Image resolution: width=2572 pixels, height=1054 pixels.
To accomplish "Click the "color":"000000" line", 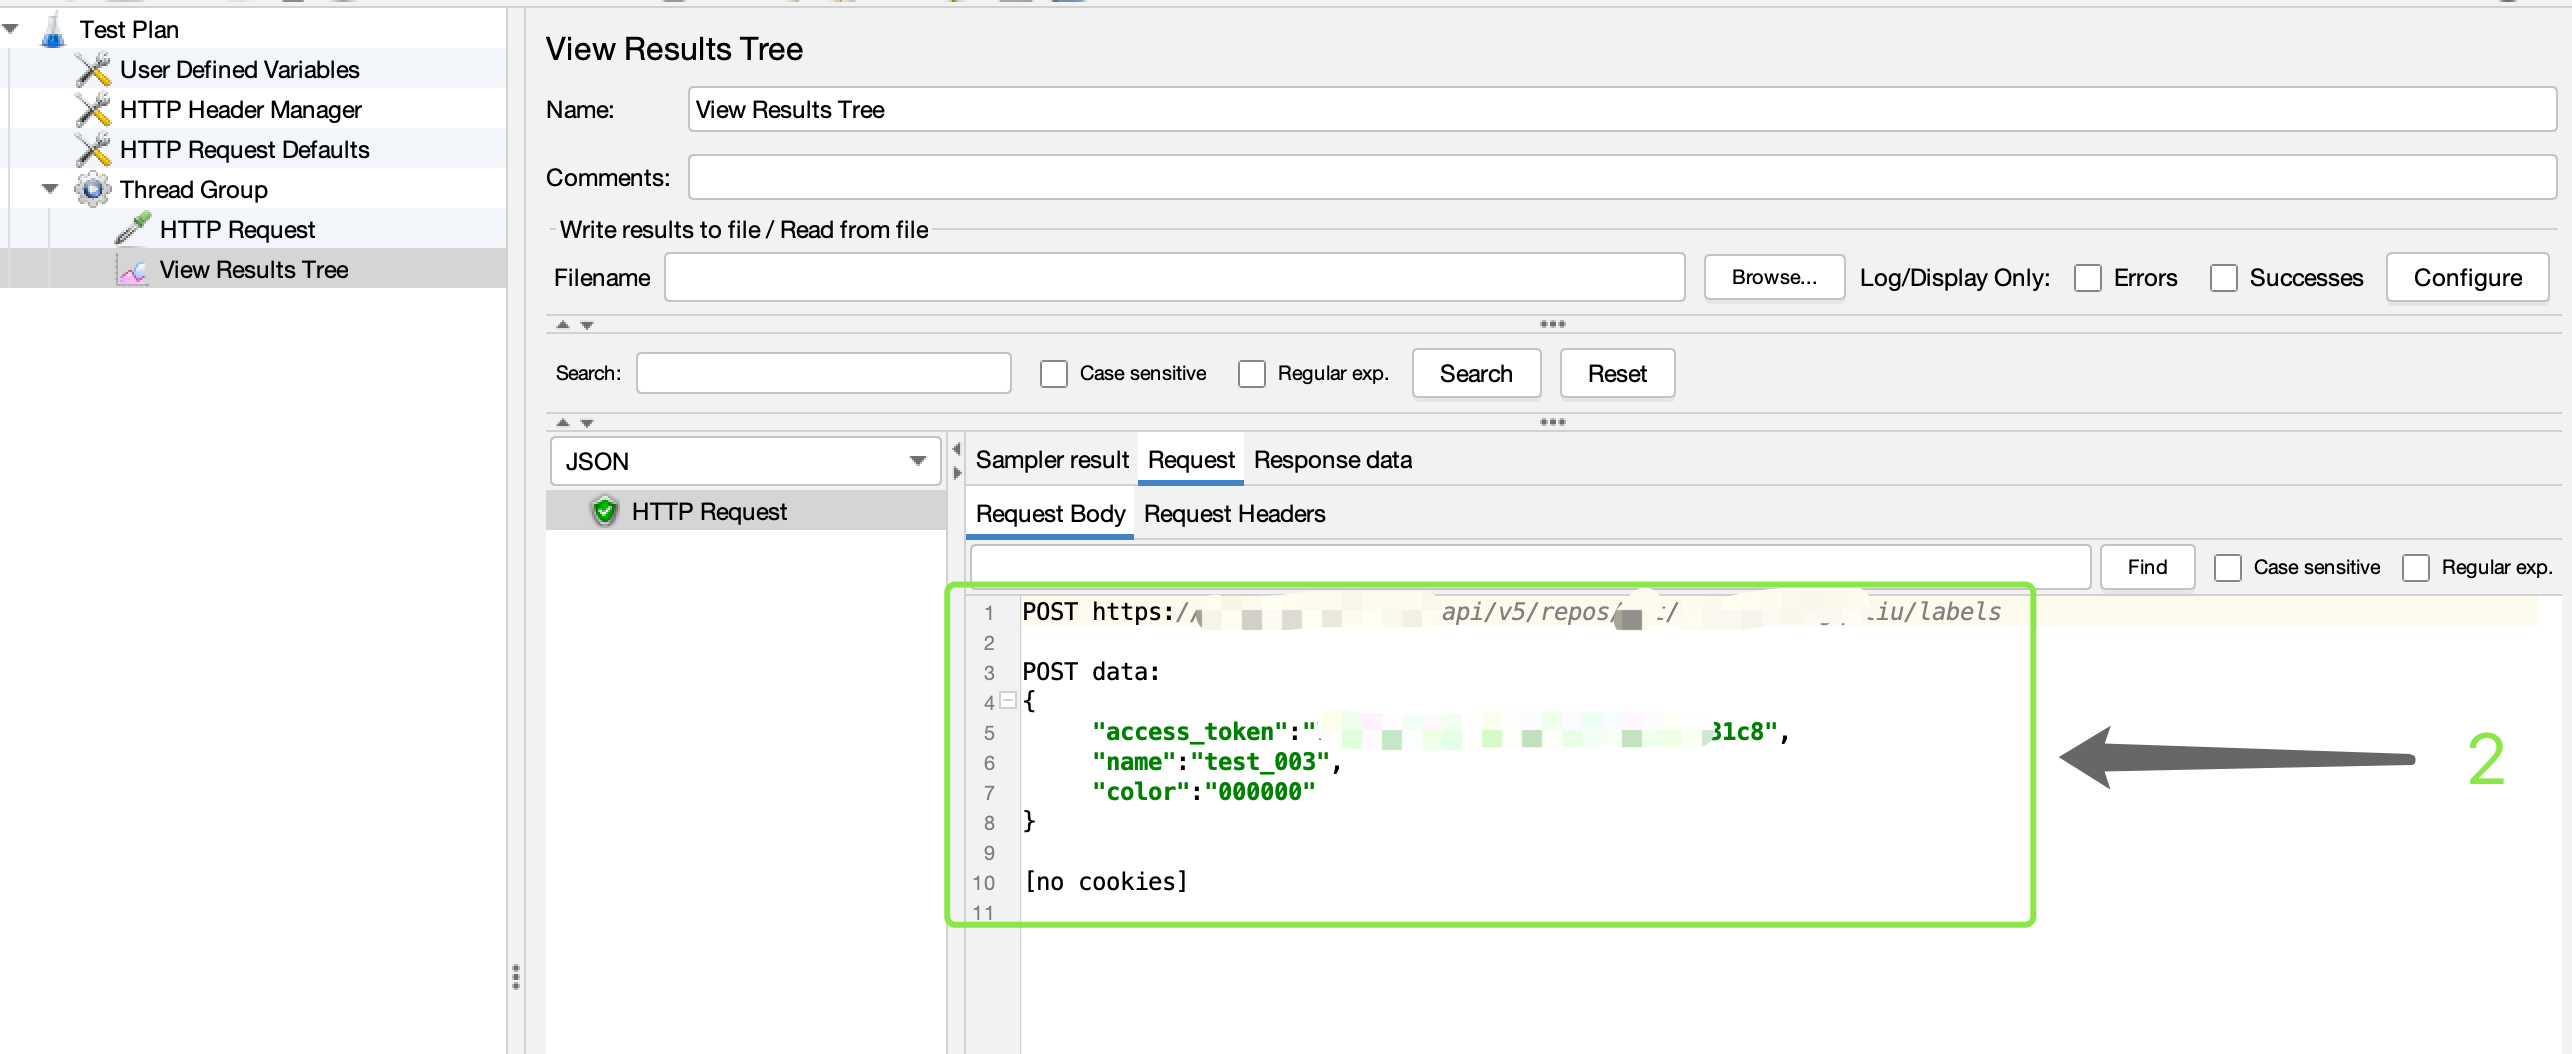I will point(1203,791).
